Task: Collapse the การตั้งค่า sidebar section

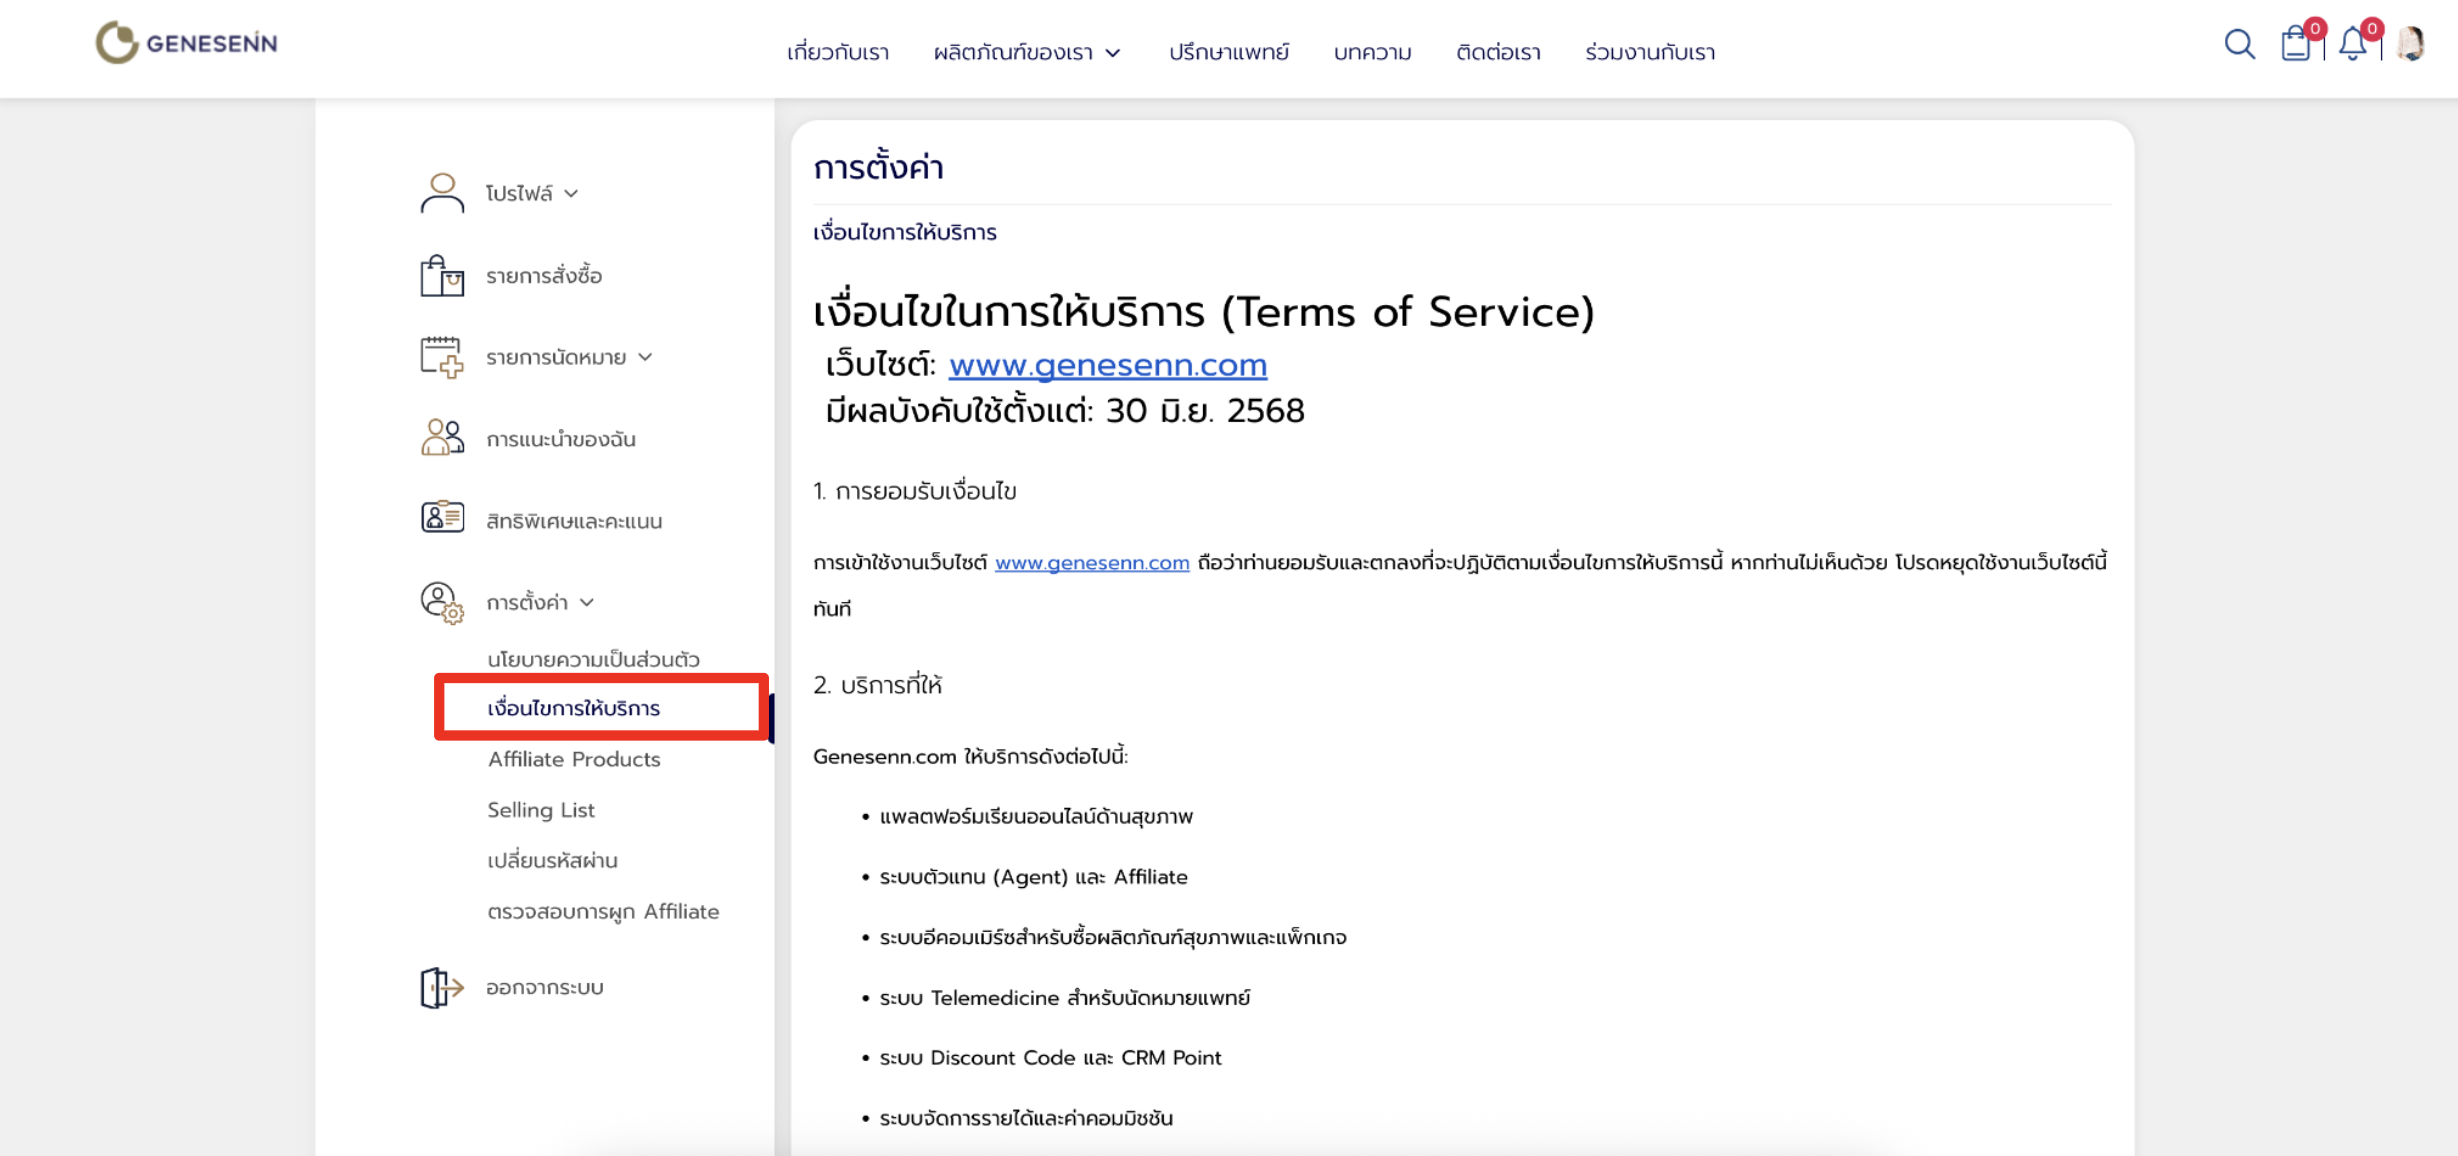Action: (587, 602)
